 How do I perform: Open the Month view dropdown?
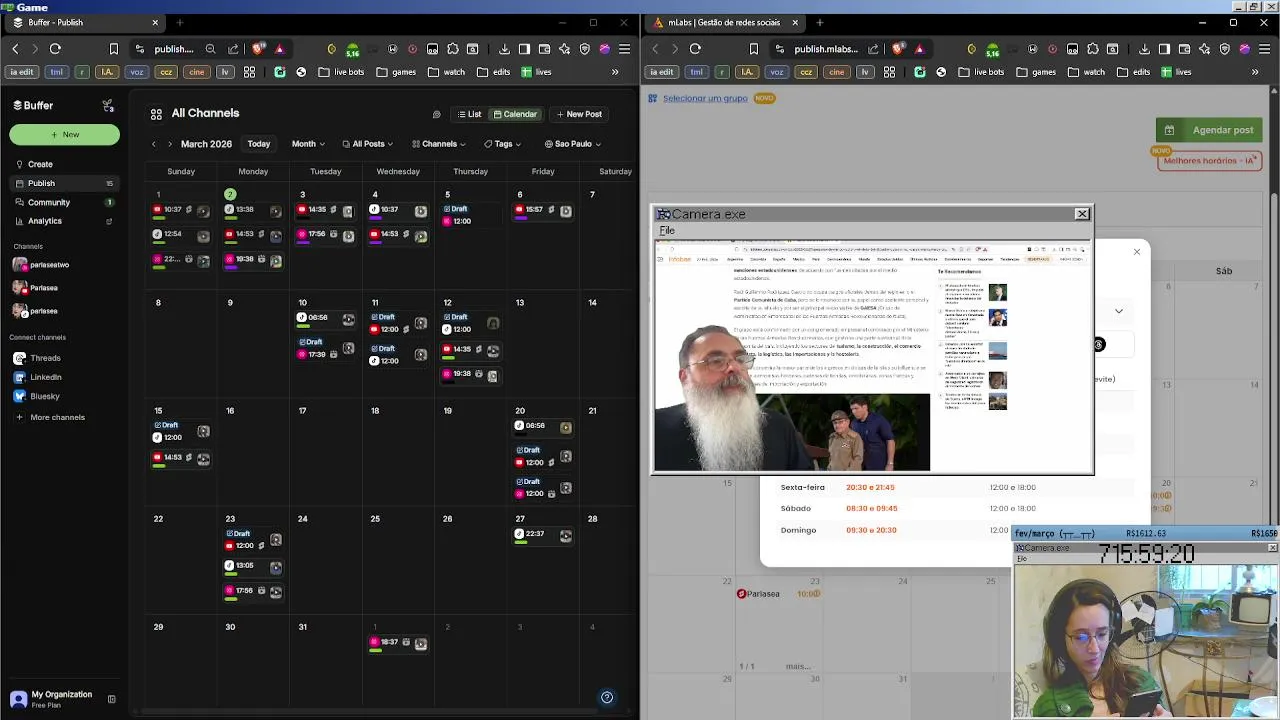[x=308, y=144]
